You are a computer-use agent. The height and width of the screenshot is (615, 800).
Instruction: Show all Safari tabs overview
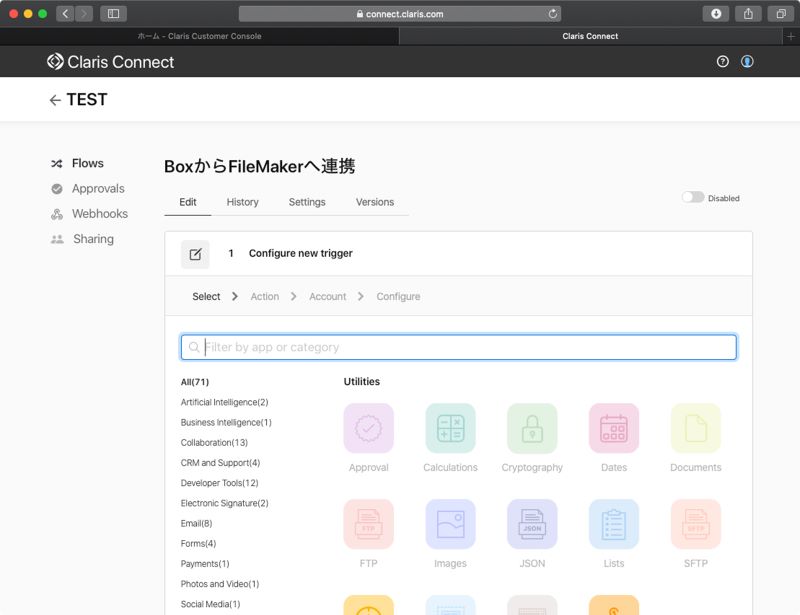781,14
